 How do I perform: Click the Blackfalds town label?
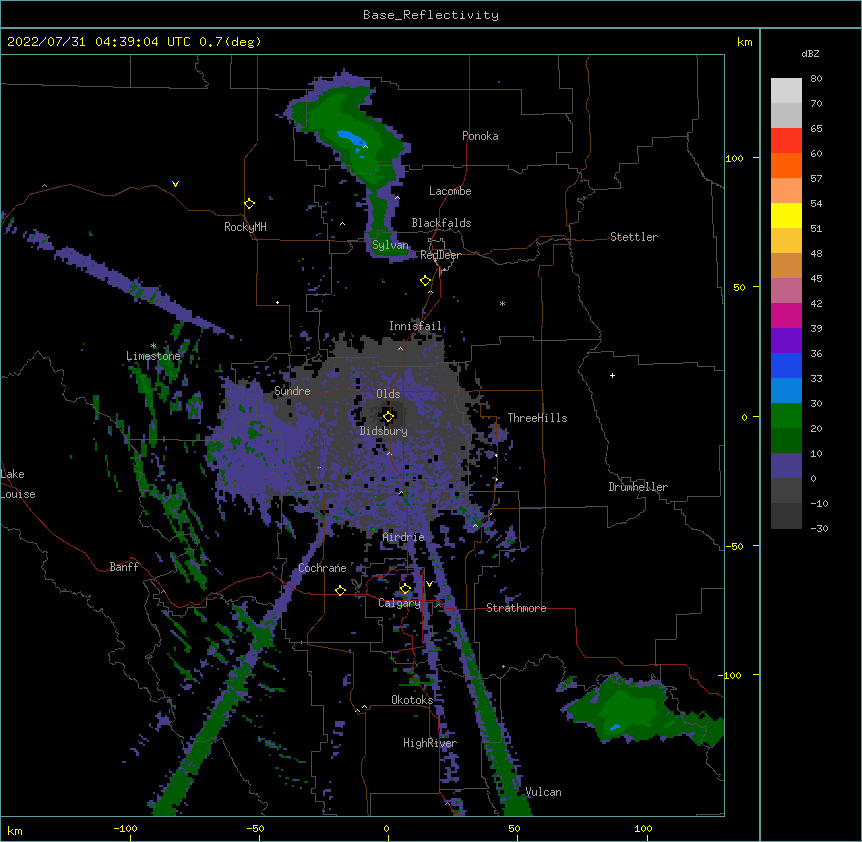click(441, 223)
